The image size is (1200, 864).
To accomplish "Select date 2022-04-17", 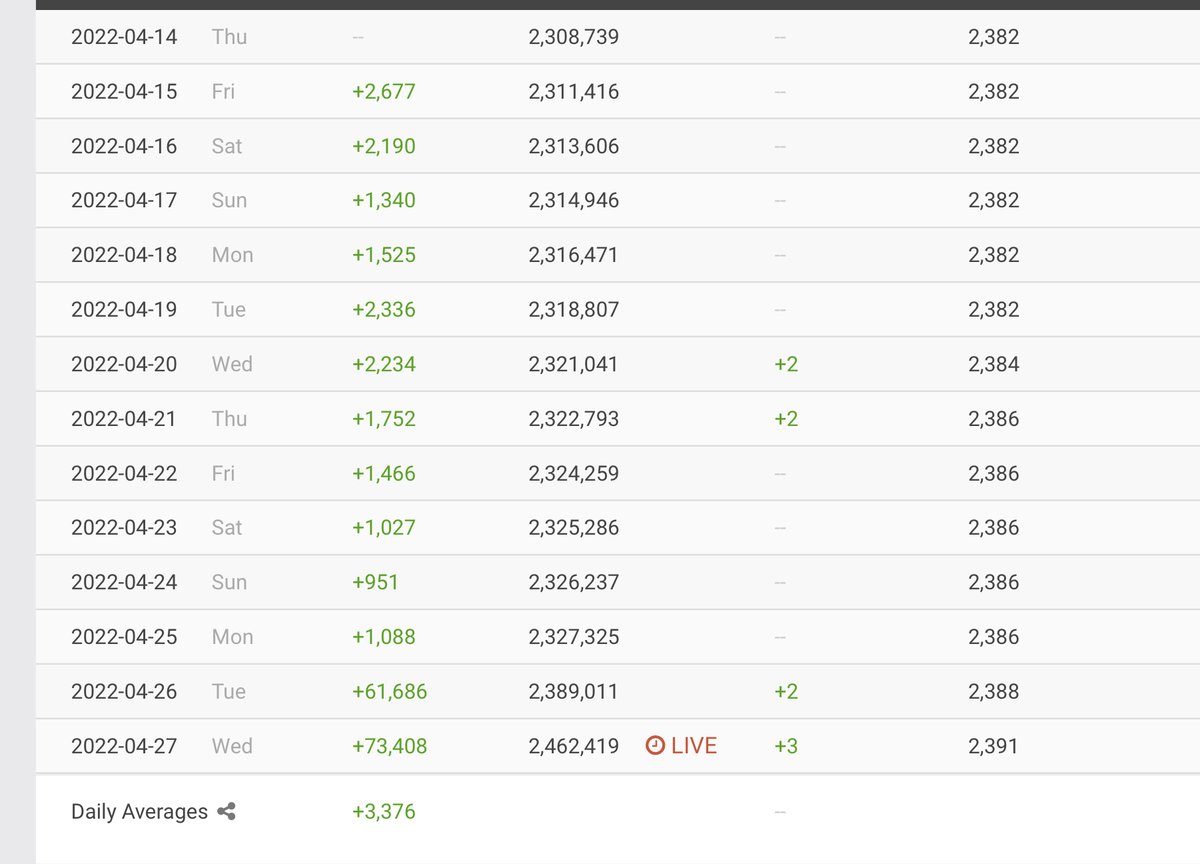I will pos(124,201).
